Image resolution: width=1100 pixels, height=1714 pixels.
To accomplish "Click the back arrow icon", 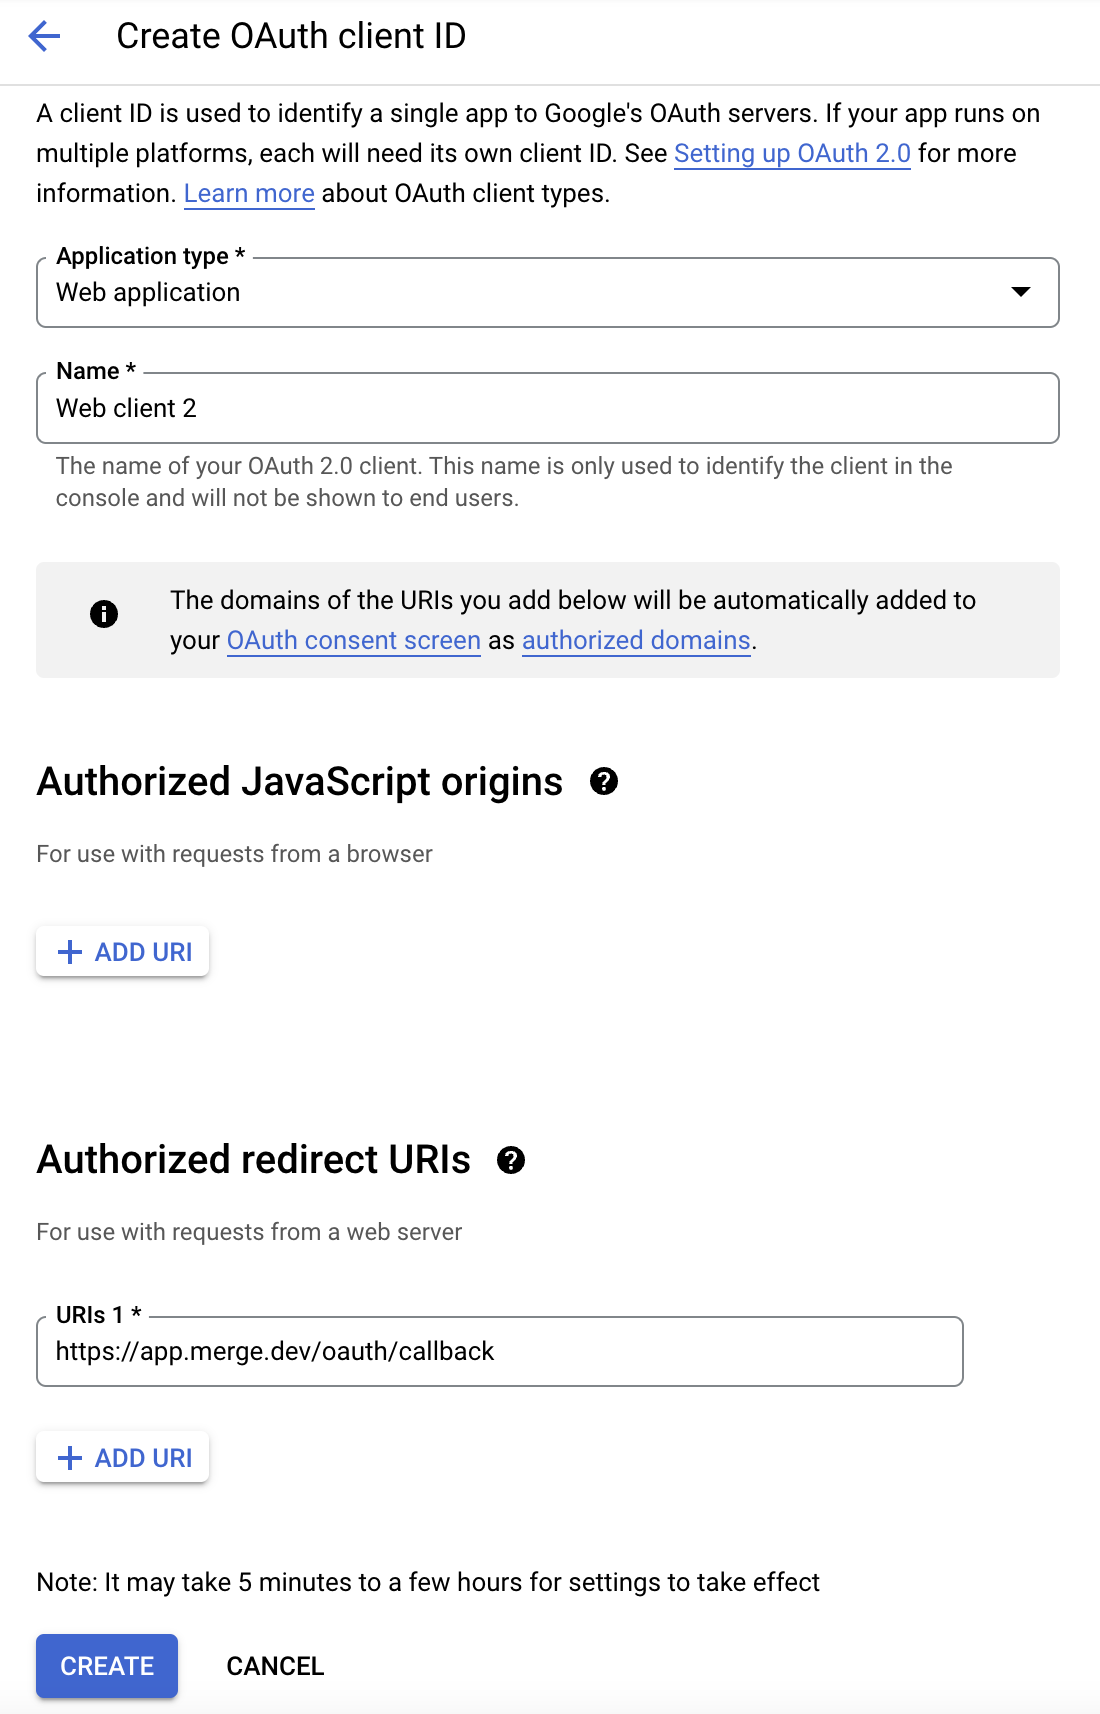I will (45, 37).
